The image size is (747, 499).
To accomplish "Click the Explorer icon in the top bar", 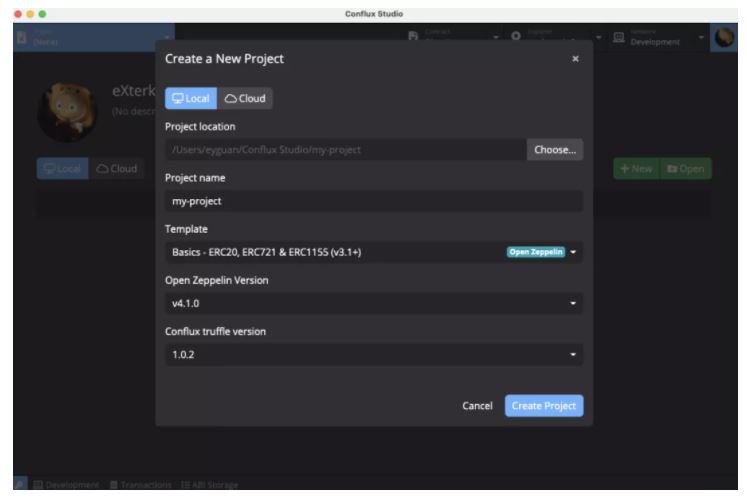I will click(515, 36).
